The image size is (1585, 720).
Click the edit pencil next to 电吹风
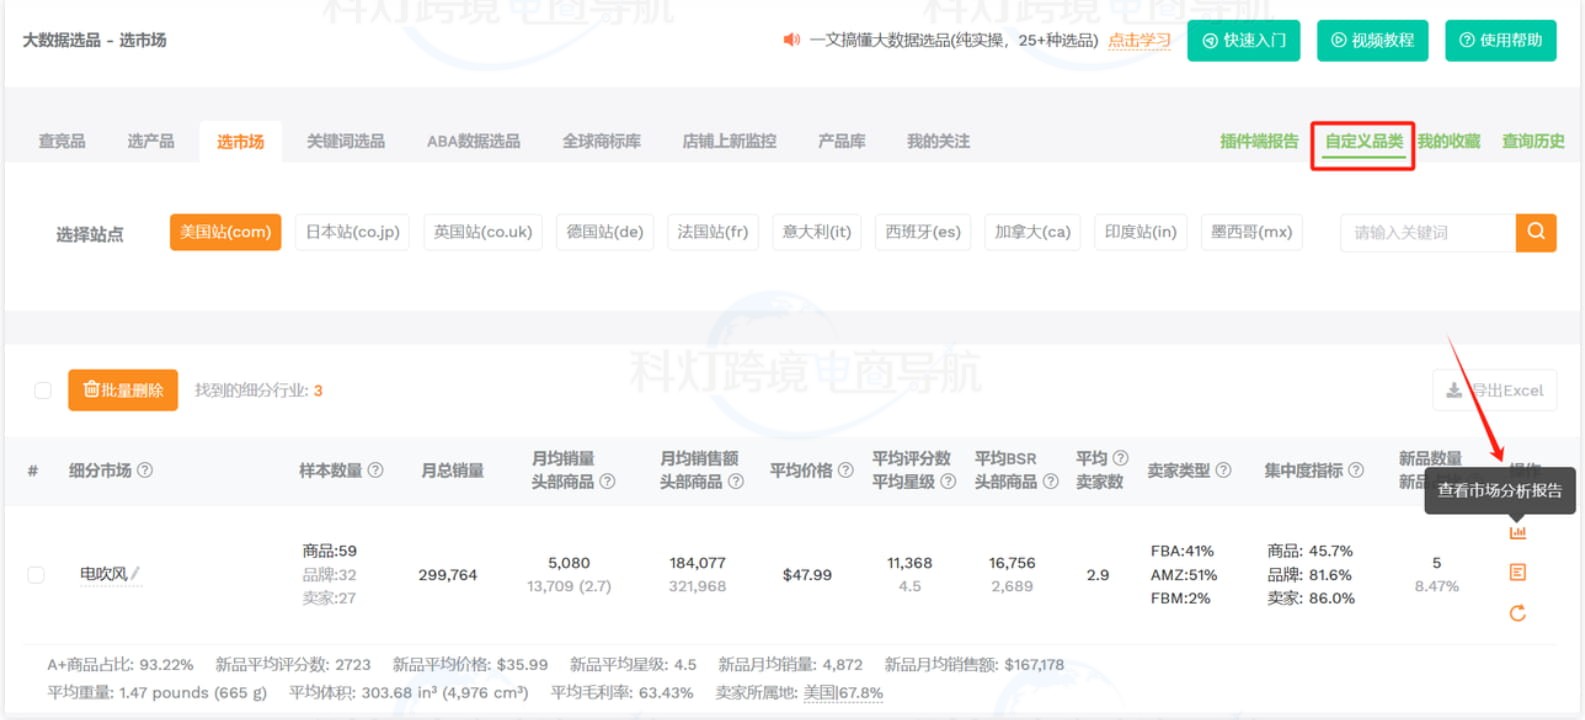tap(135, 573)
